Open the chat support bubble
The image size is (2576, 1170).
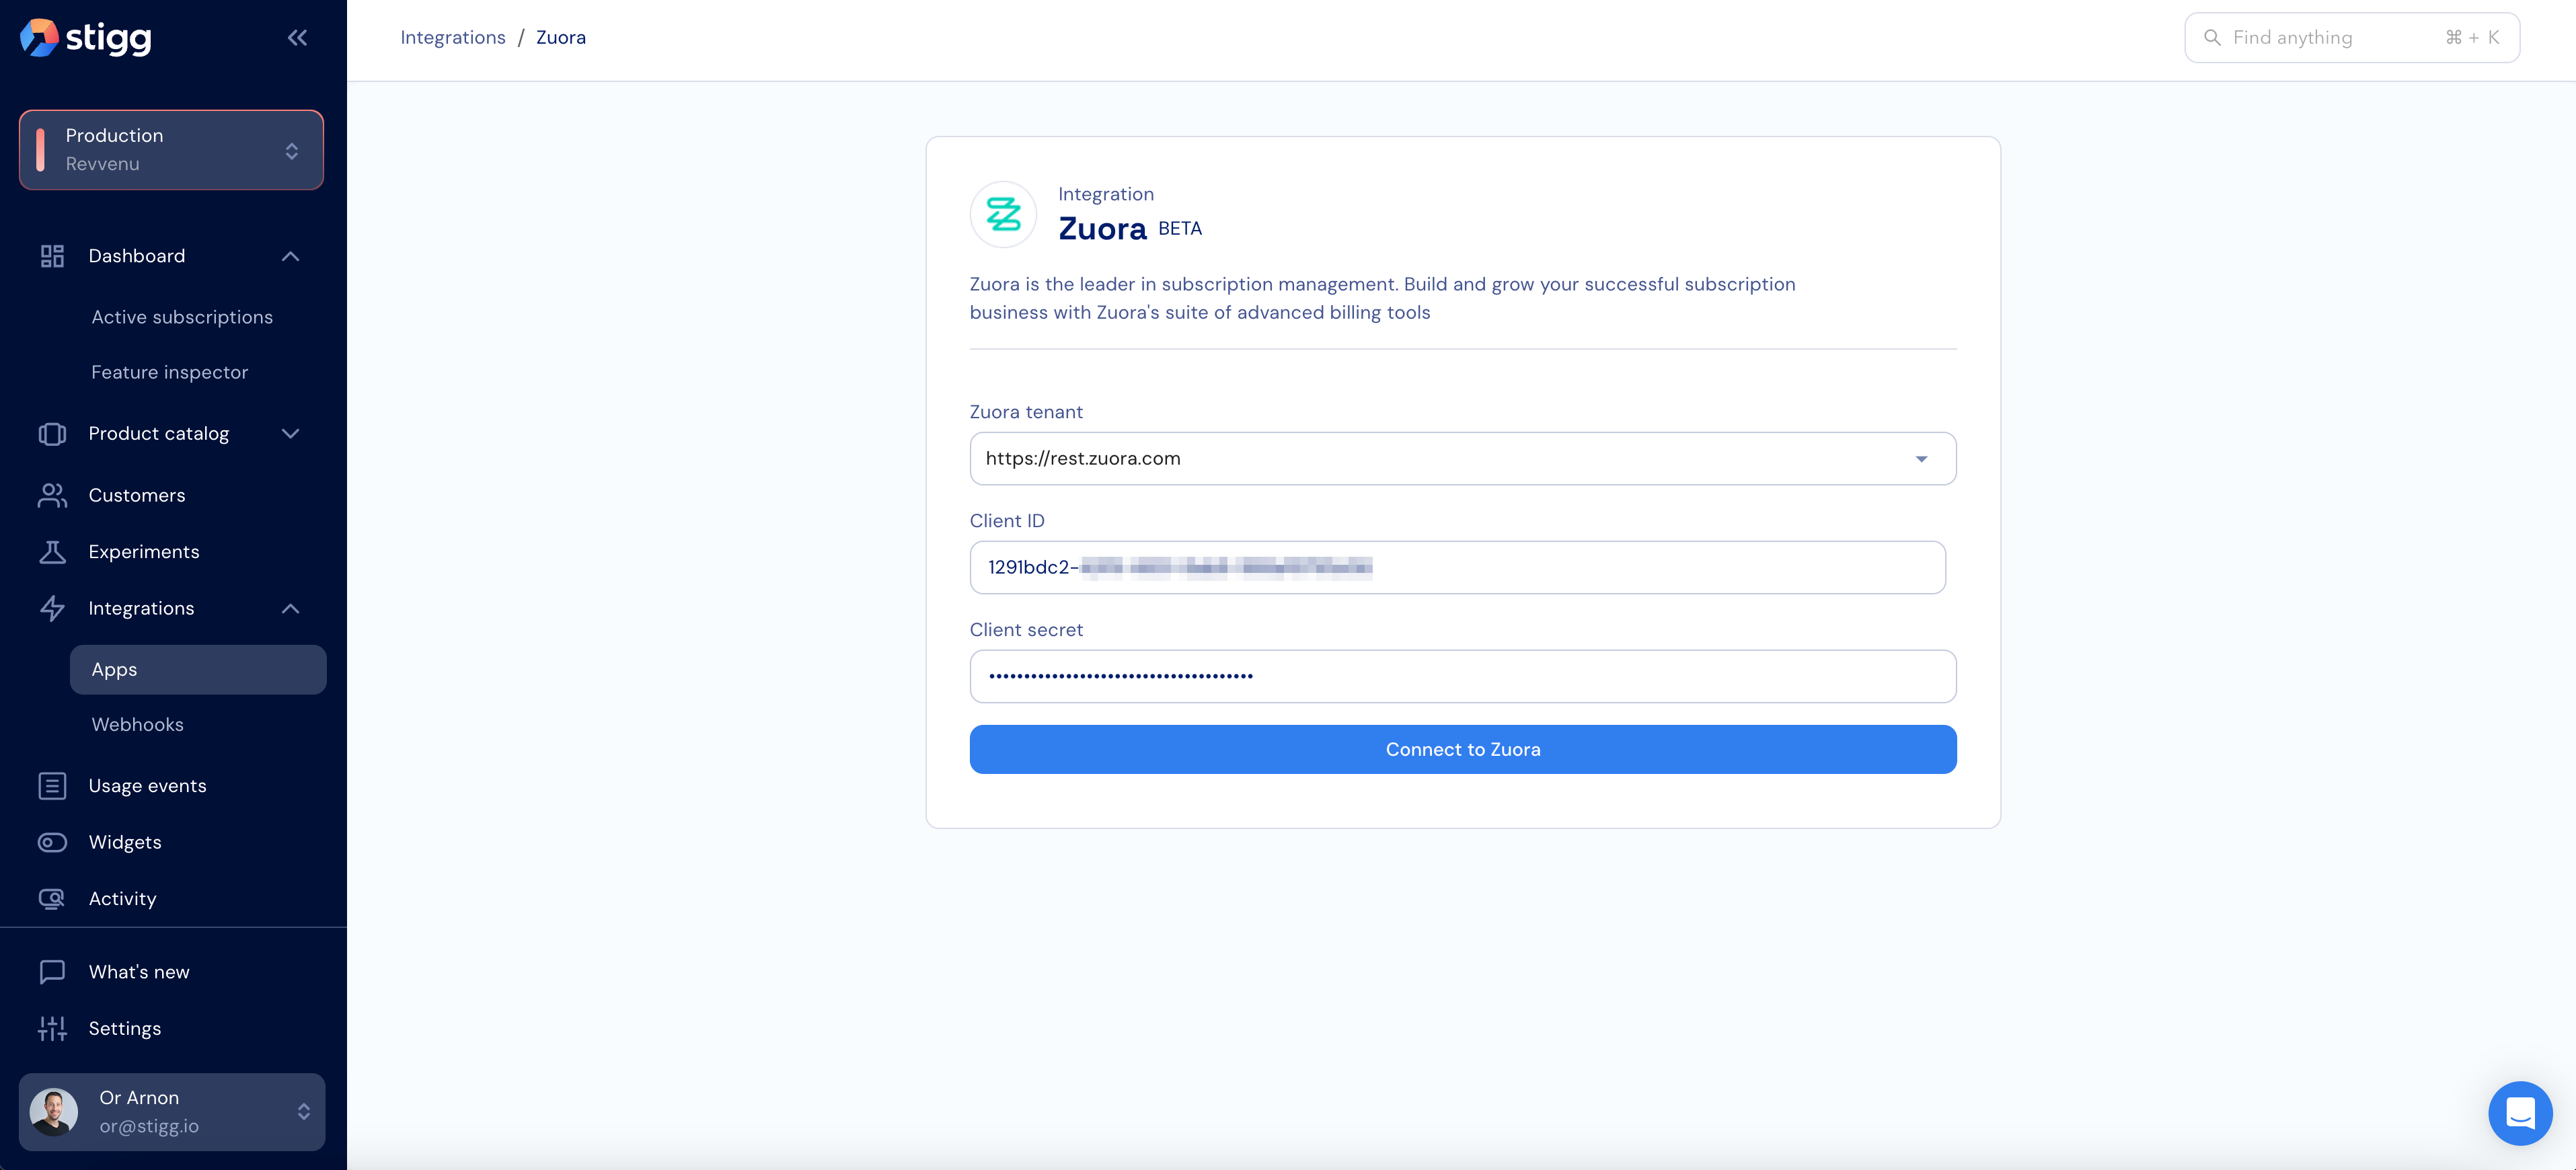(2520, 1113)
